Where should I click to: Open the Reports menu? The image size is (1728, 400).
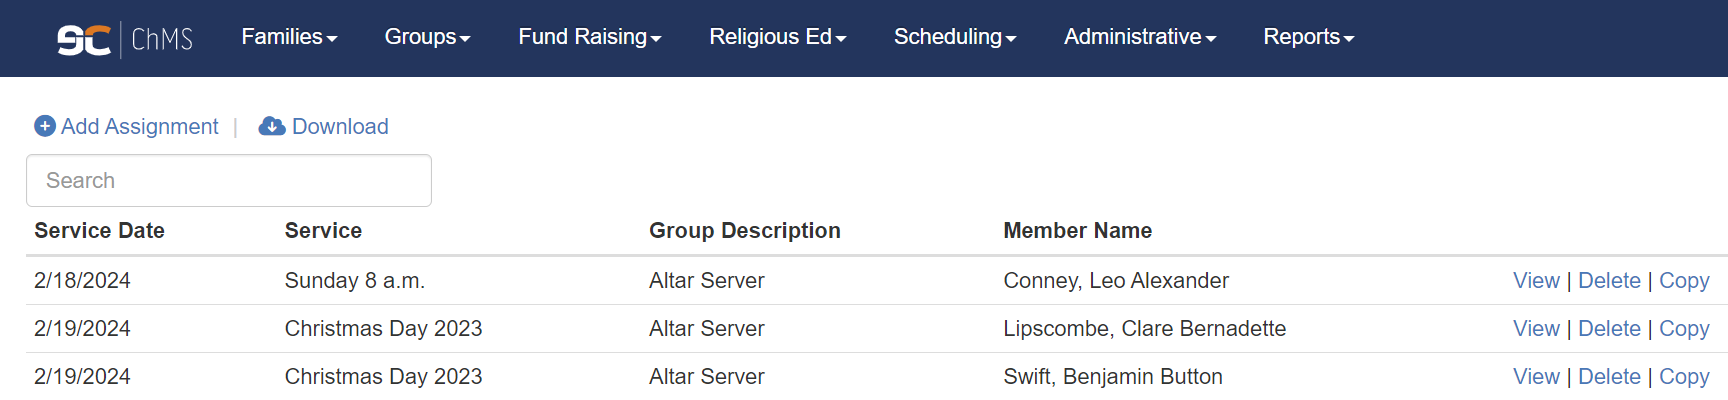tap(1309, 37)
